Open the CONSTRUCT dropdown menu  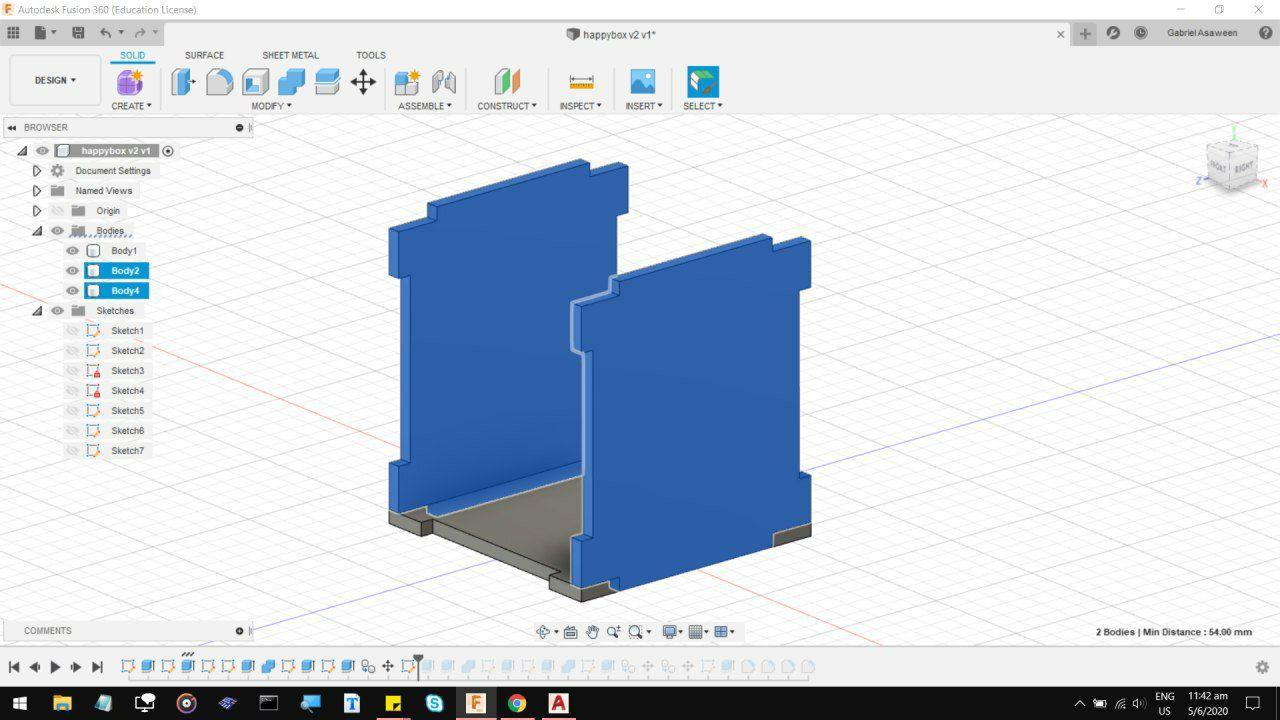[x=507, y=106]
